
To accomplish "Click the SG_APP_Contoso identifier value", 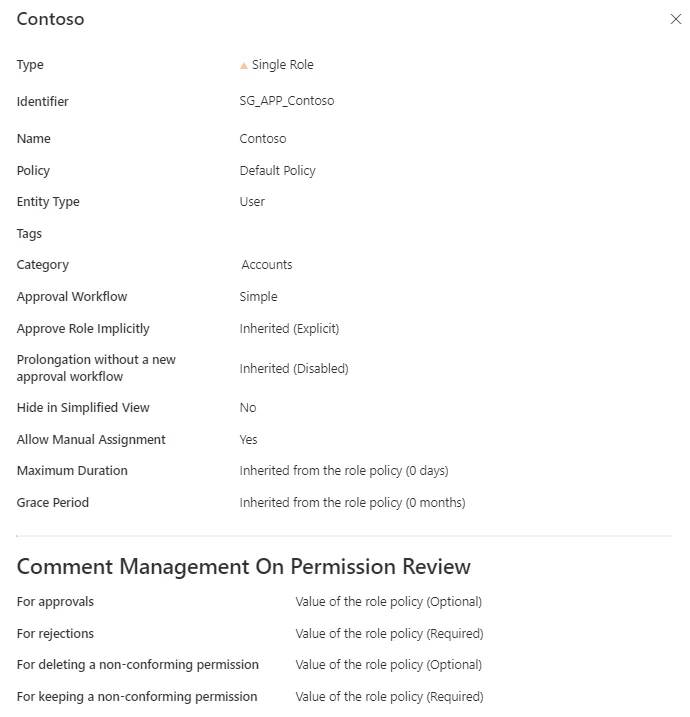I will (287, 101).
